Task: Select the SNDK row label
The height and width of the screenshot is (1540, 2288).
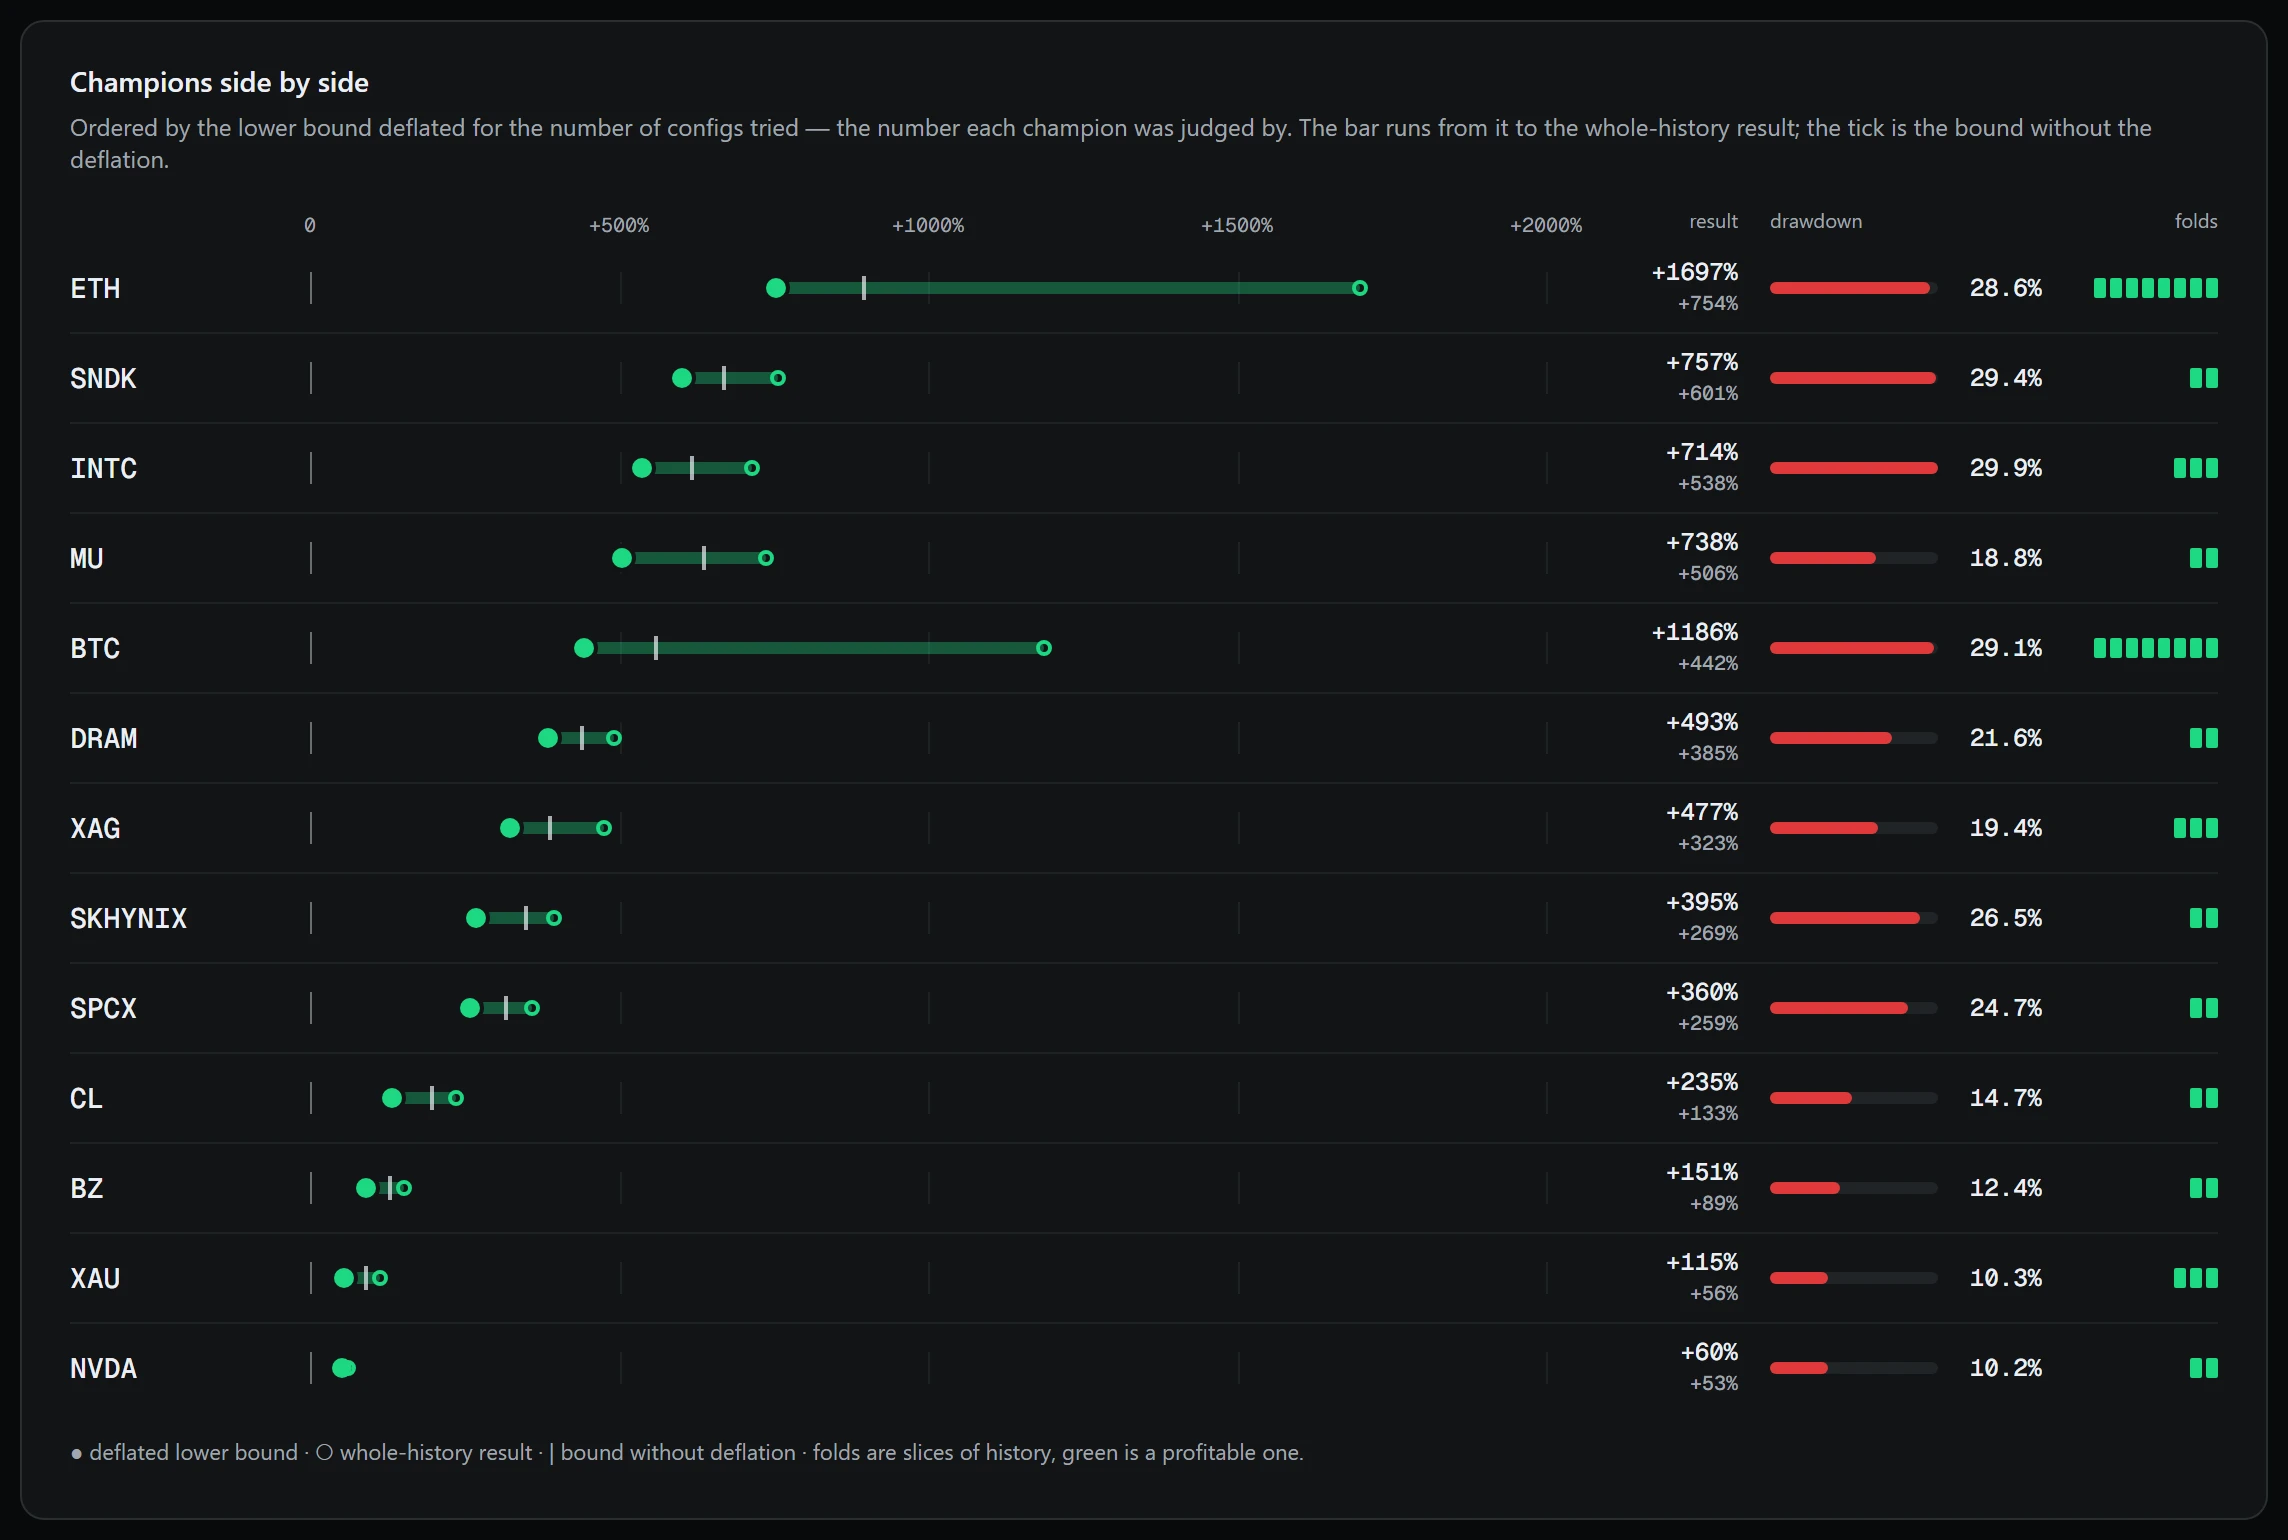Action: (103, 379)
